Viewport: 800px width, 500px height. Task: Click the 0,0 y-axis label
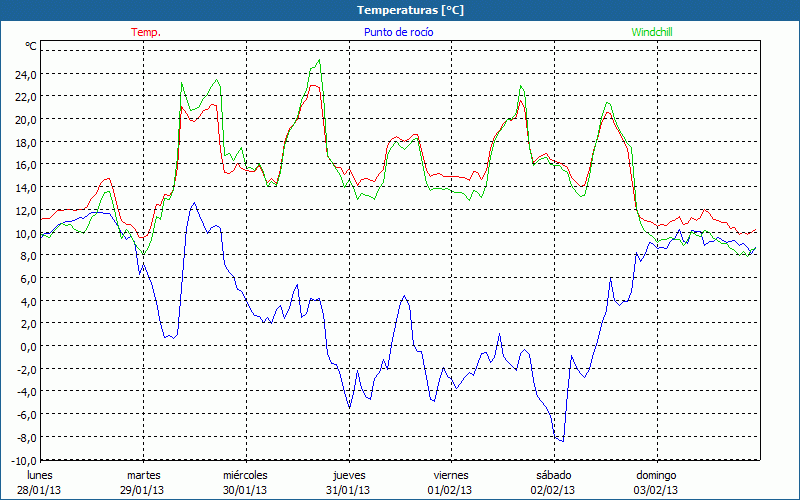(x=27, y=347)
